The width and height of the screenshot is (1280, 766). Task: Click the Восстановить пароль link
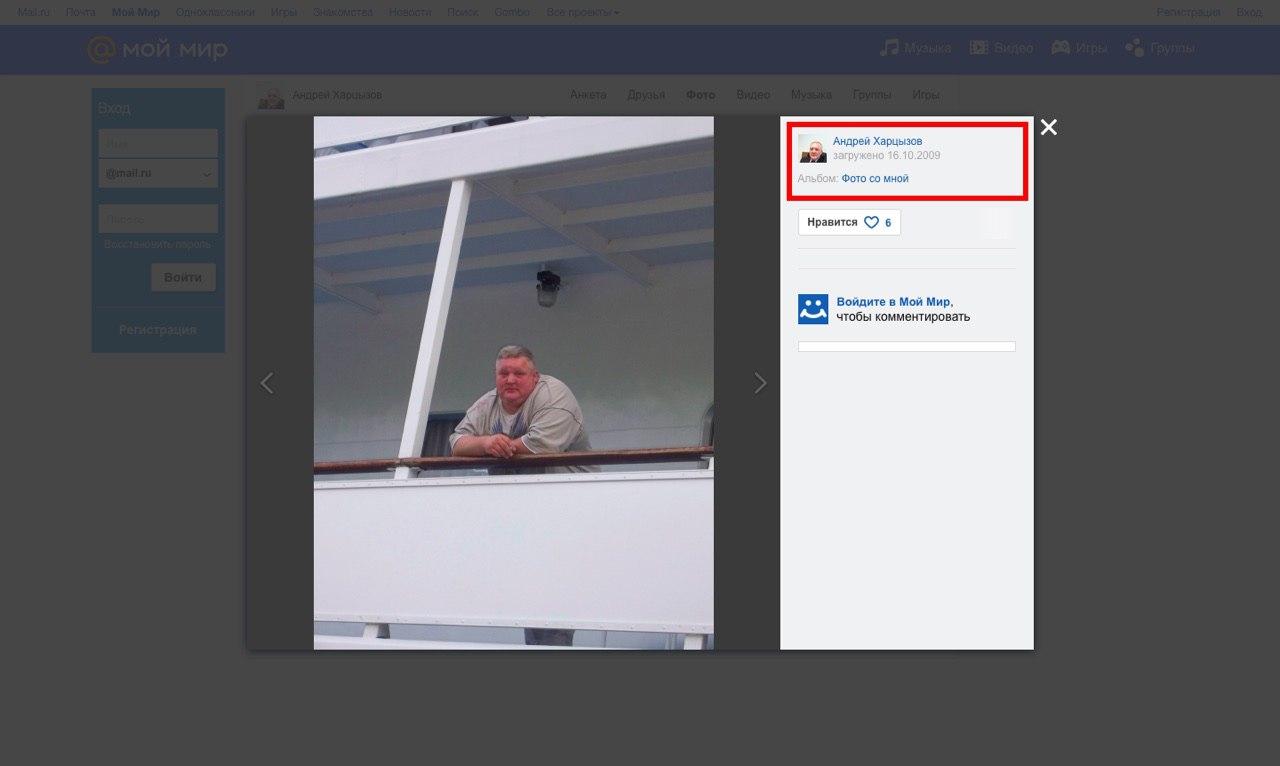tap(158, 245)
